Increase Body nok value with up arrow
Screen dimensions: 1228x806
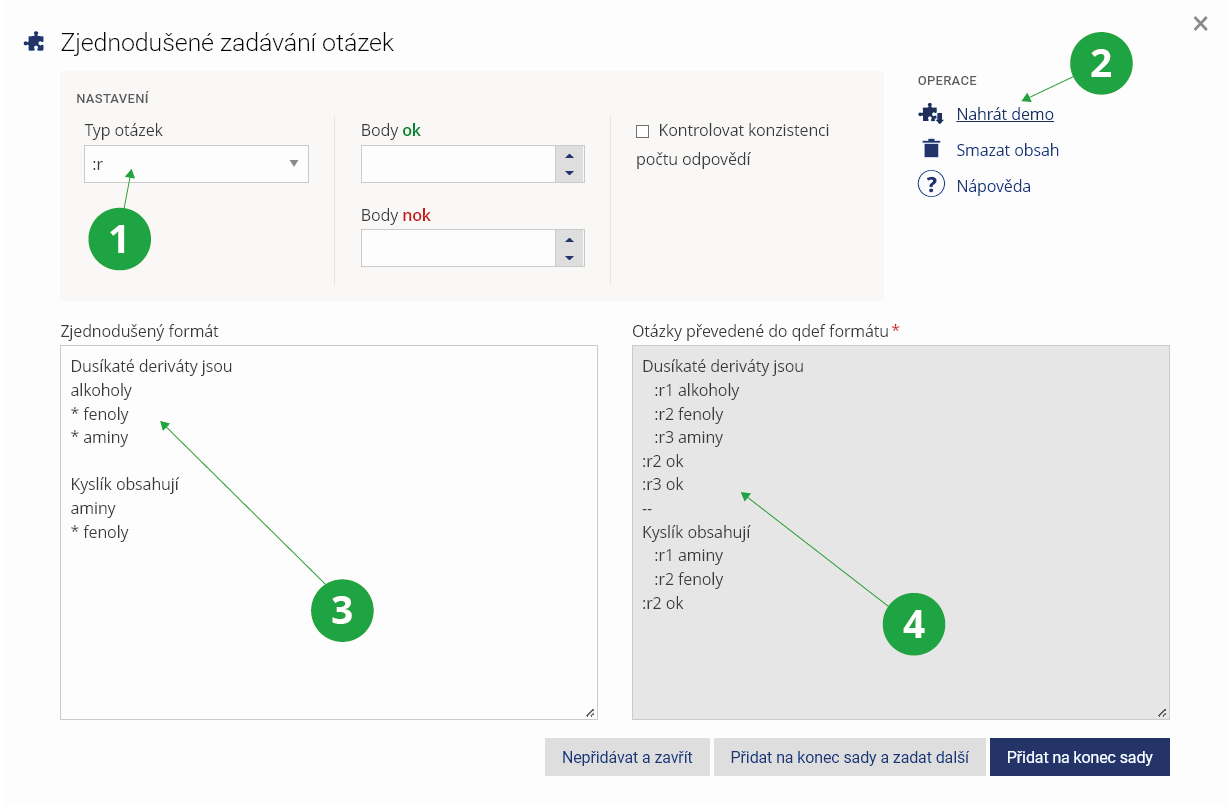(x=569, y=239)
